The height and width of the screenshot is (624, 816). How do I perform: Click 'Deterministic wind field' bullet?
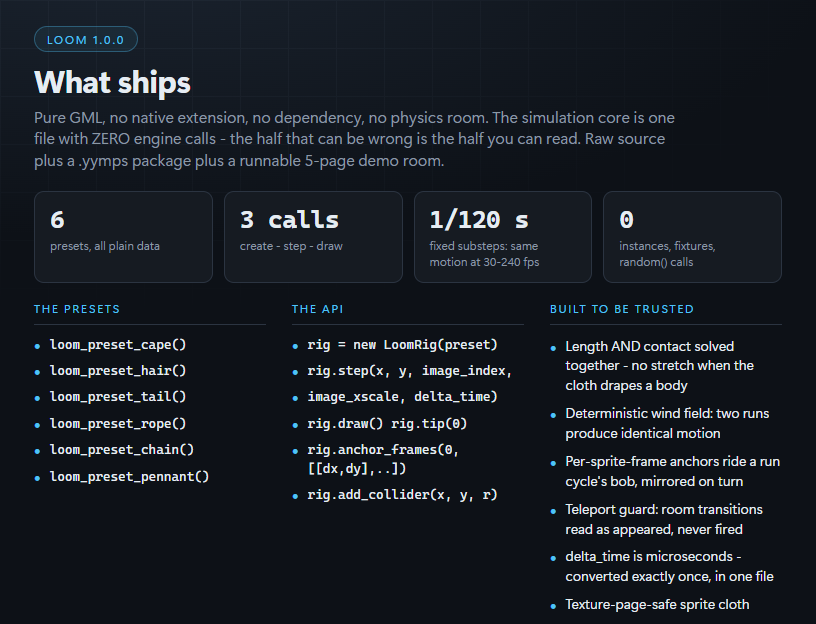[x=667, y=423]
